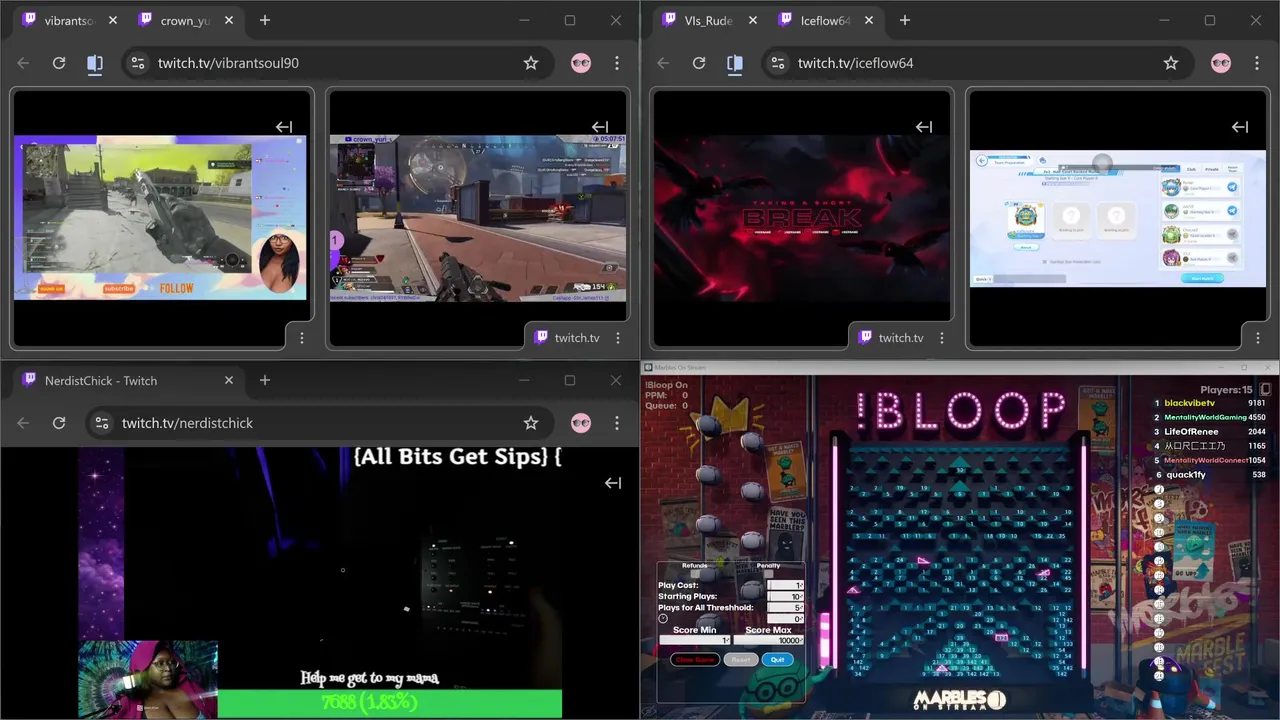This screenshot has height=720, width=1280.
Task: Go back in the vibrantsoul90 window
Action: coord(23,63)
